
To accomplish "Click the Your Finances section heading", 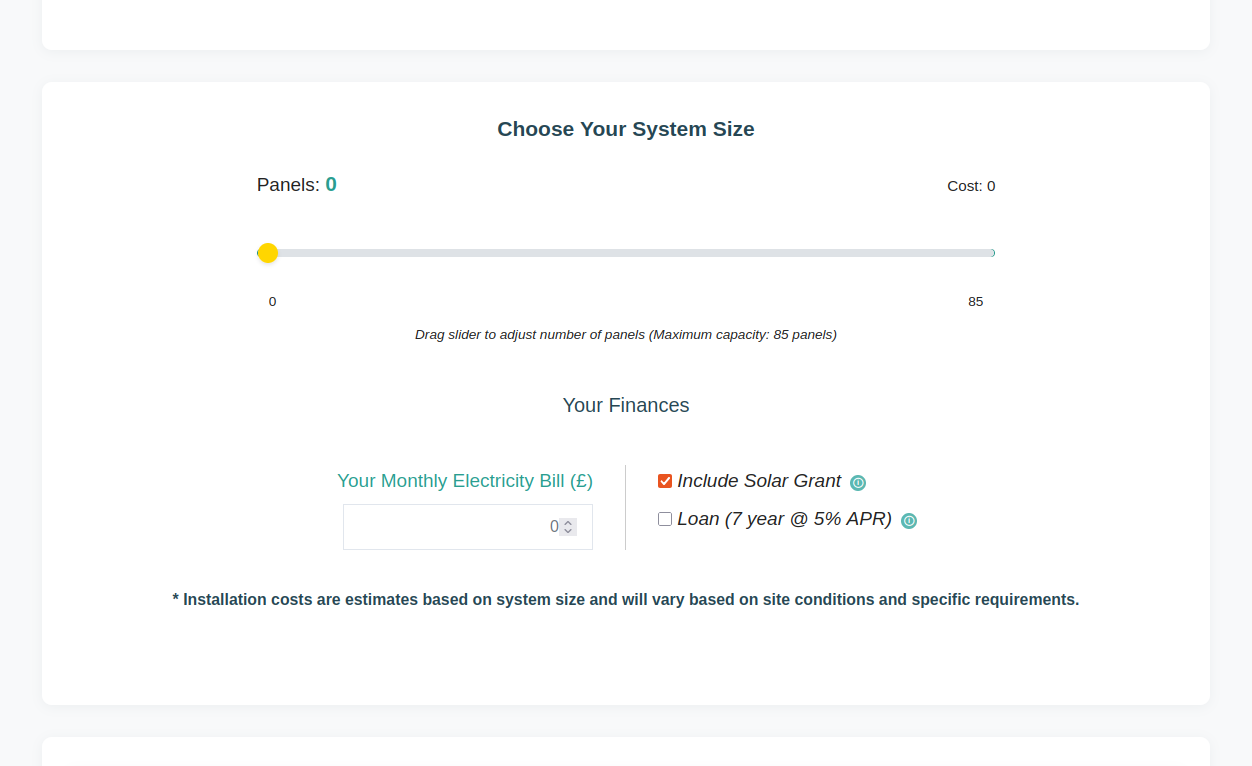I will (x=625, y=405).
